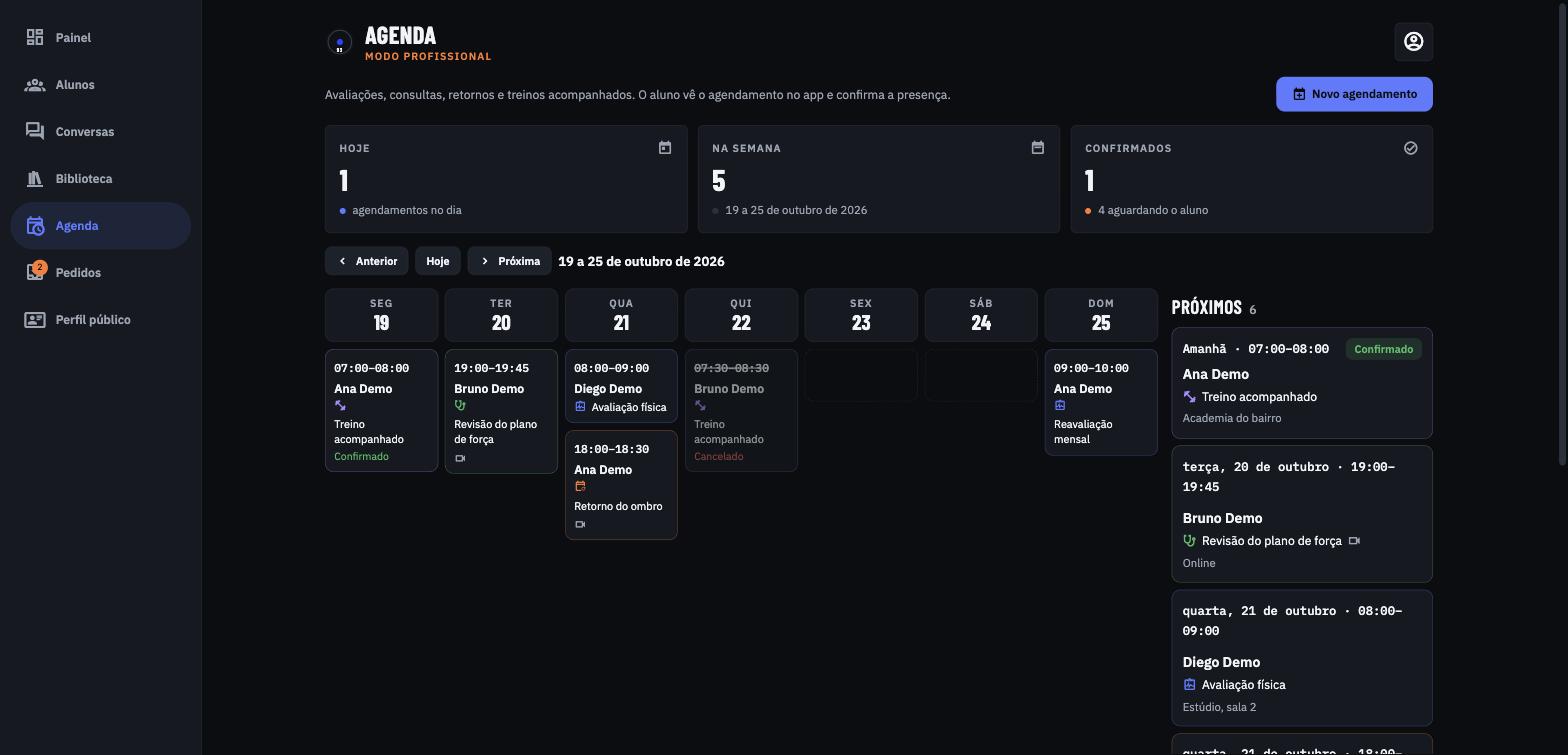Click the Cancelado status text
Image resolution: width=1568 pixels, height=755 pixels.
coord(719,457)
